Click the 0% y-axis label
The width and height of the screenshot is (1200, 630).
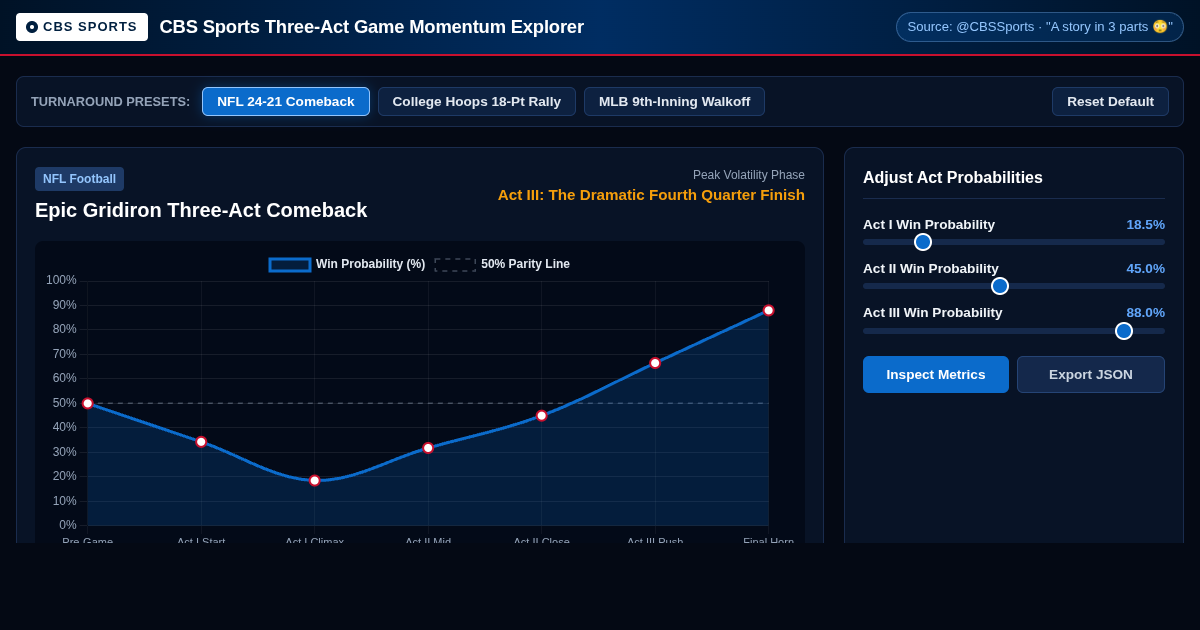point(67,525)
